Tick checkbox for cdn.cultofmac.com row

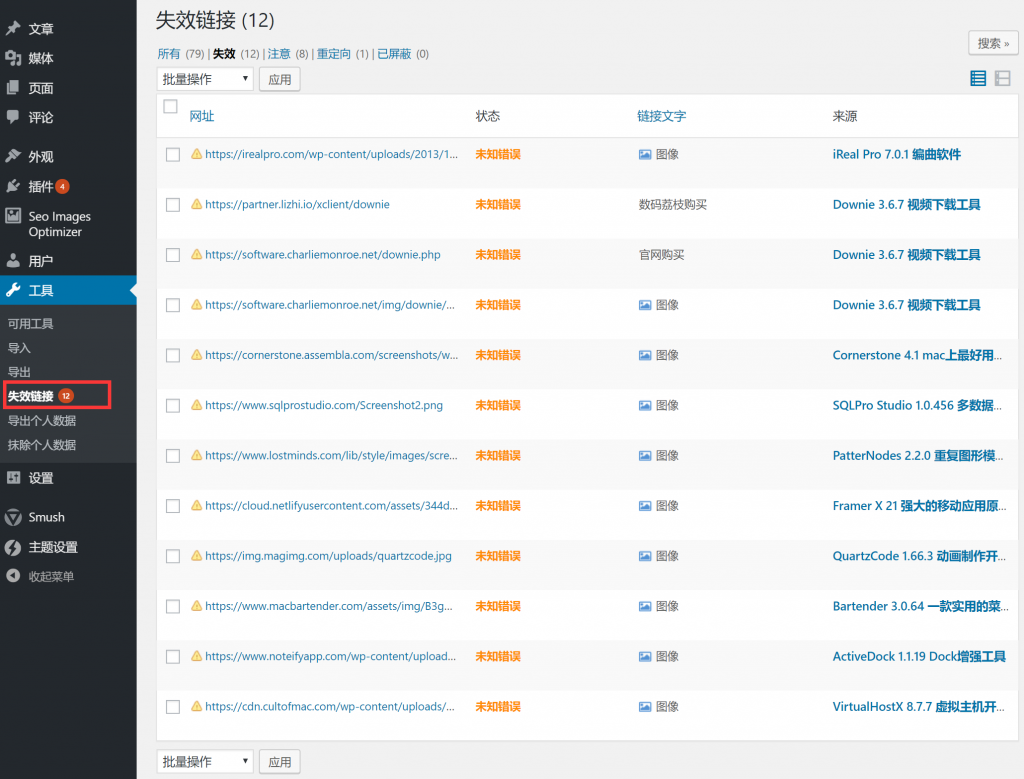(173, 707)
